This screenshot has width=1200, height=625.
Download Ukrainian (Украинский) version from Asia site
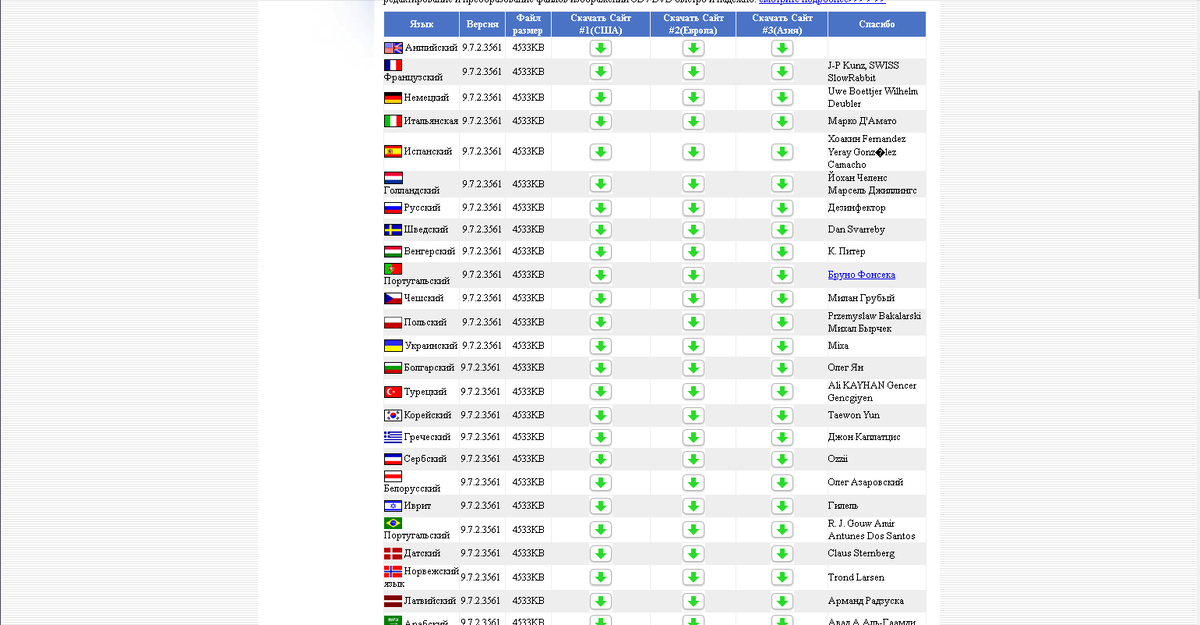click(x=782, y=346)
